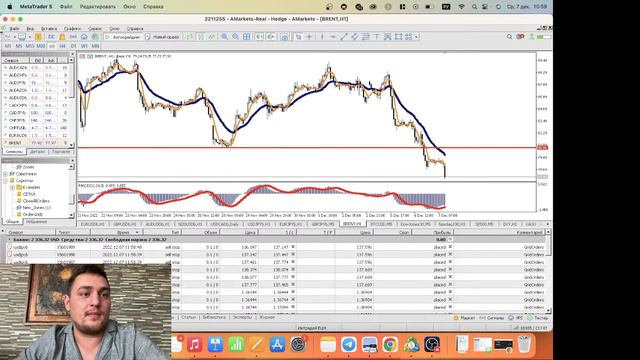Switch to USDCAD,Daily chart tab

click(224, 224)
